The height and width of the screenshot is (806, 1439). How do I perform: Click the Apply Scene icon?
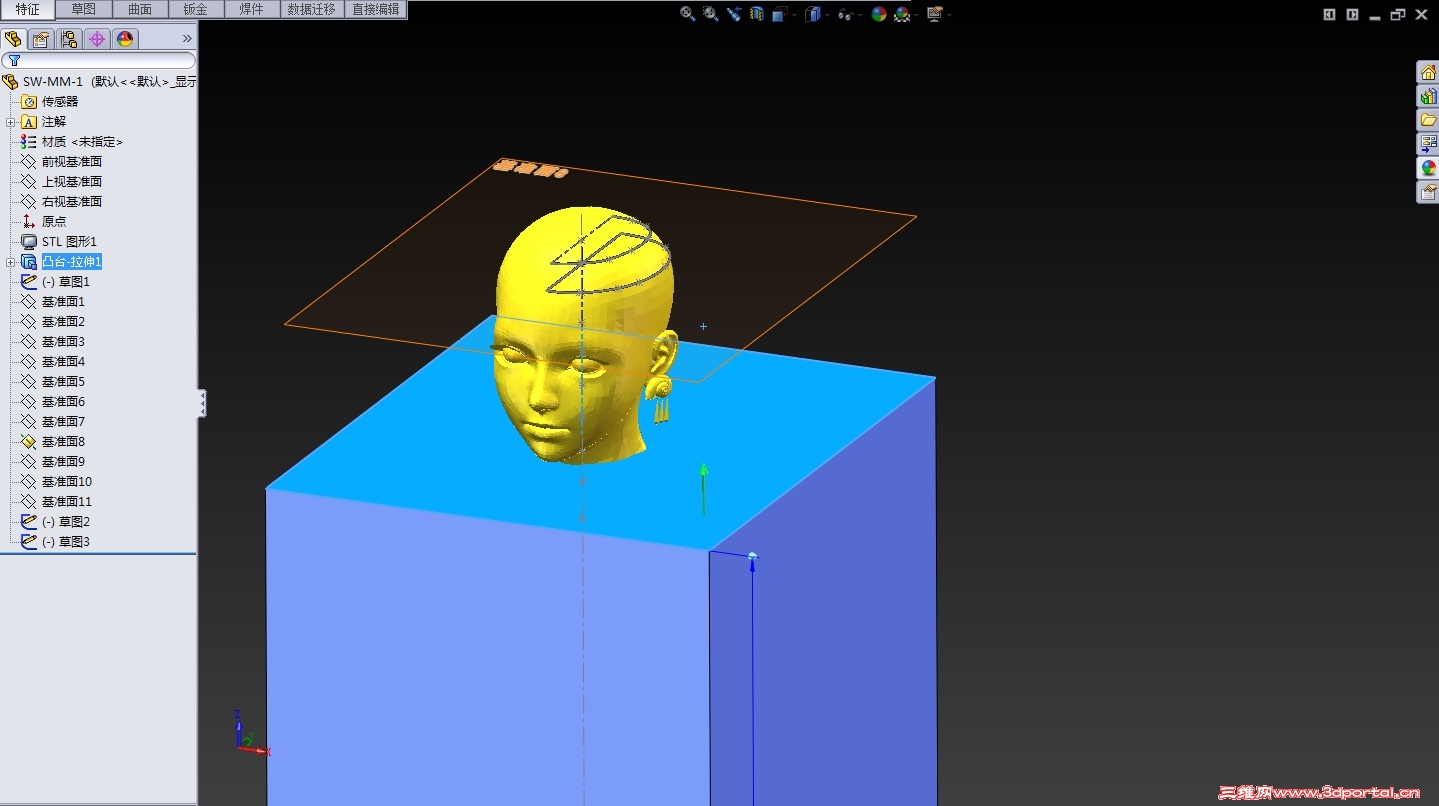click(x=902, y=13)
